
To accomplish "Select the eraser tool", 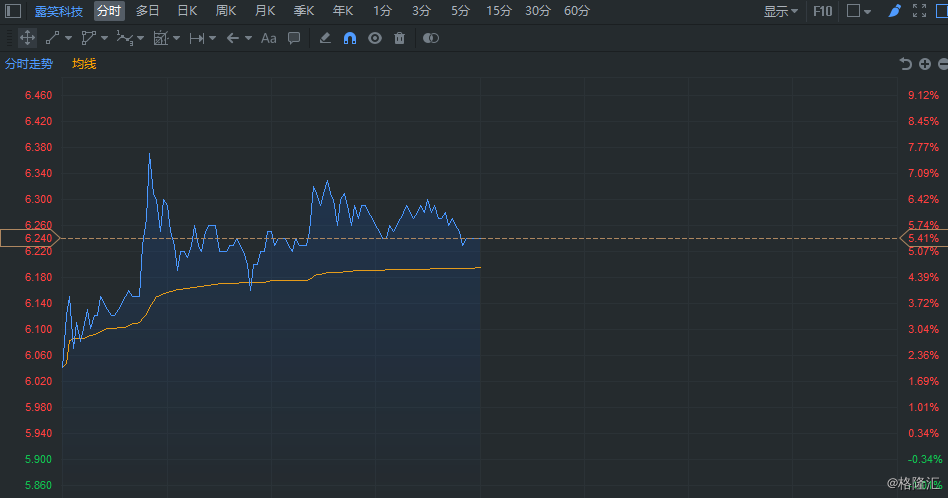I will point(325,38).
